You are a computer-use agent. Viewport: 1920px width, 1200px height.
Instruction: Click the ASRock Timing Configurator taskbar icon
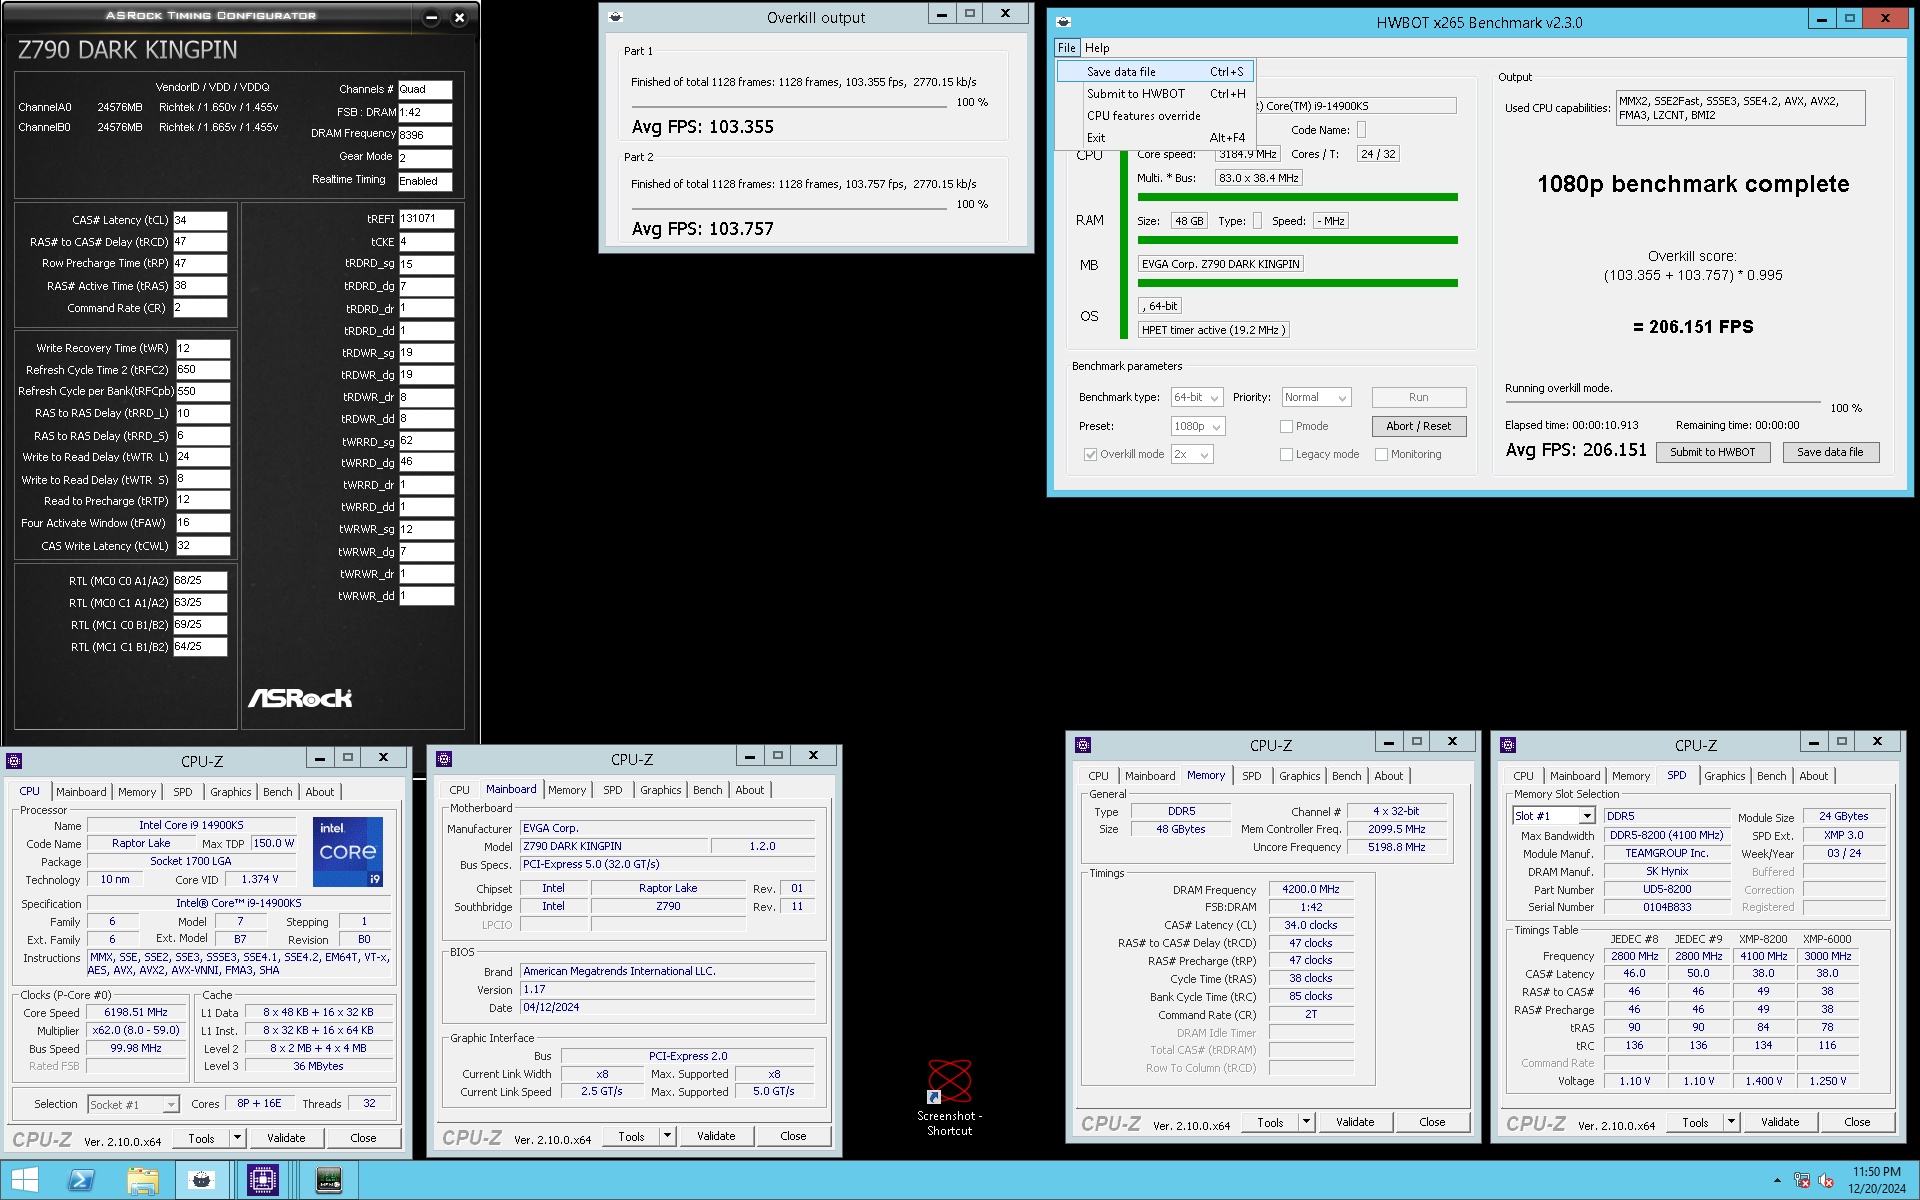328,1180
